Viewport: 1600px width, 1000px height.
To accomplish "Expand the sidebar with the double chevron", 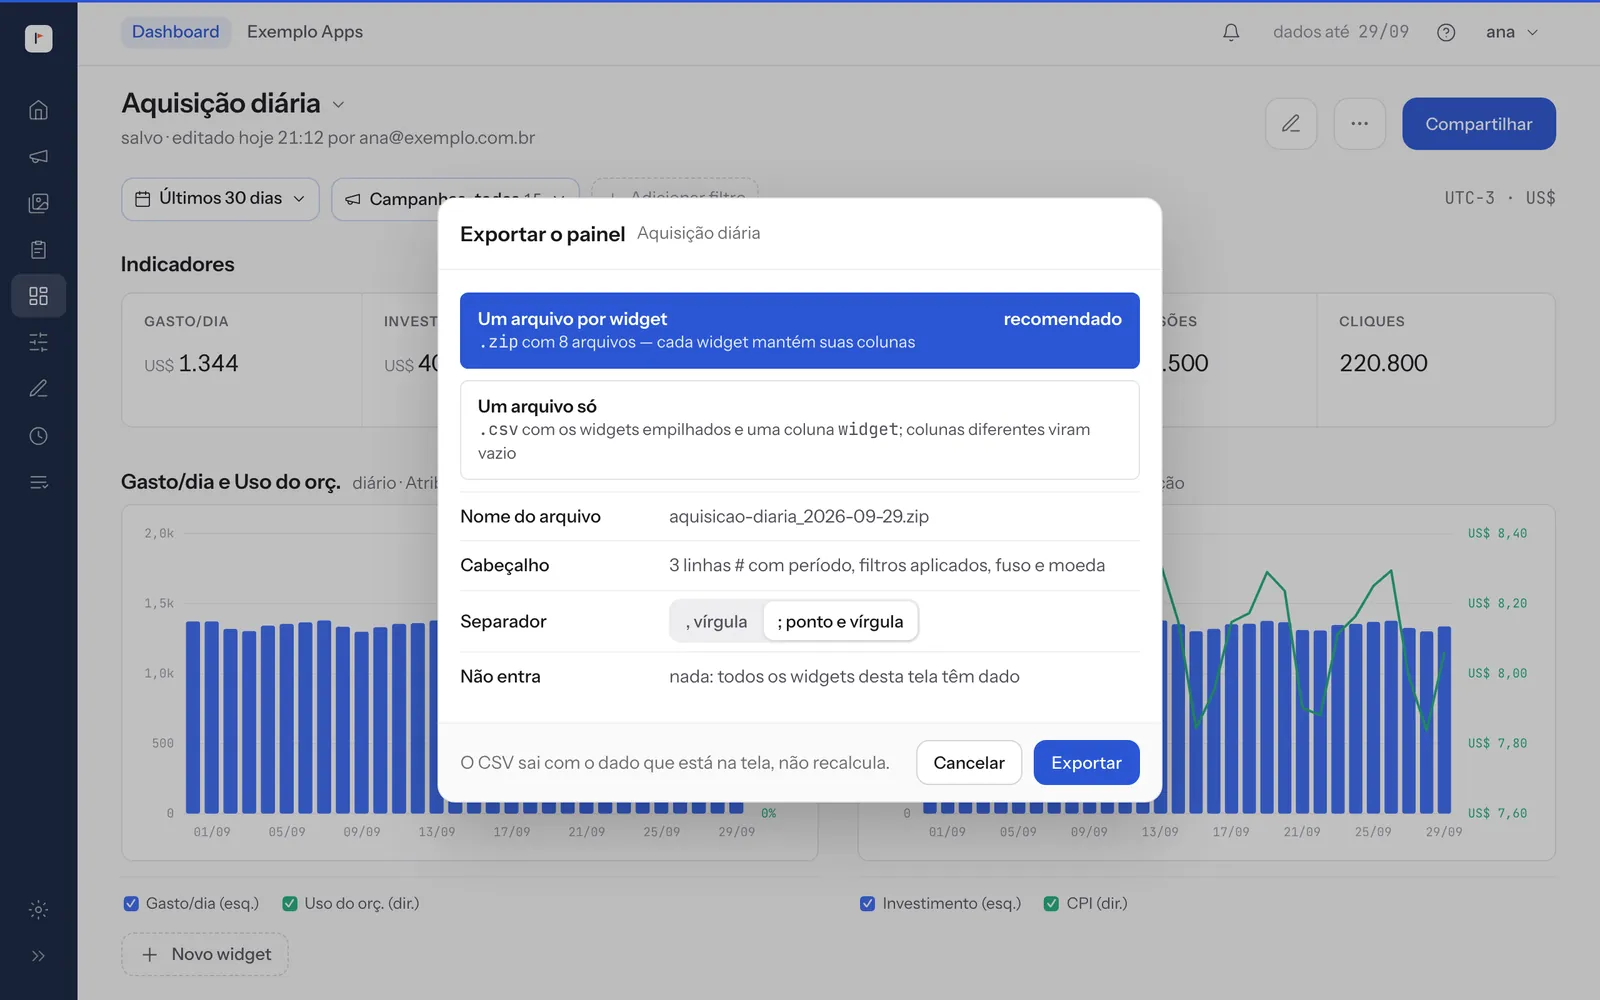I will tap(38, 956).
